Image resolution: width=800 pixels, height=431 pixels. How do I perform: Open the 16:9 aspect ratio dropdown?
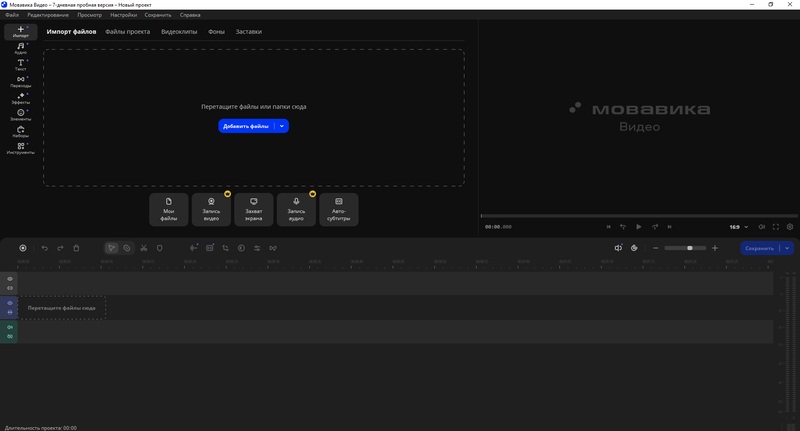[739, 227]
